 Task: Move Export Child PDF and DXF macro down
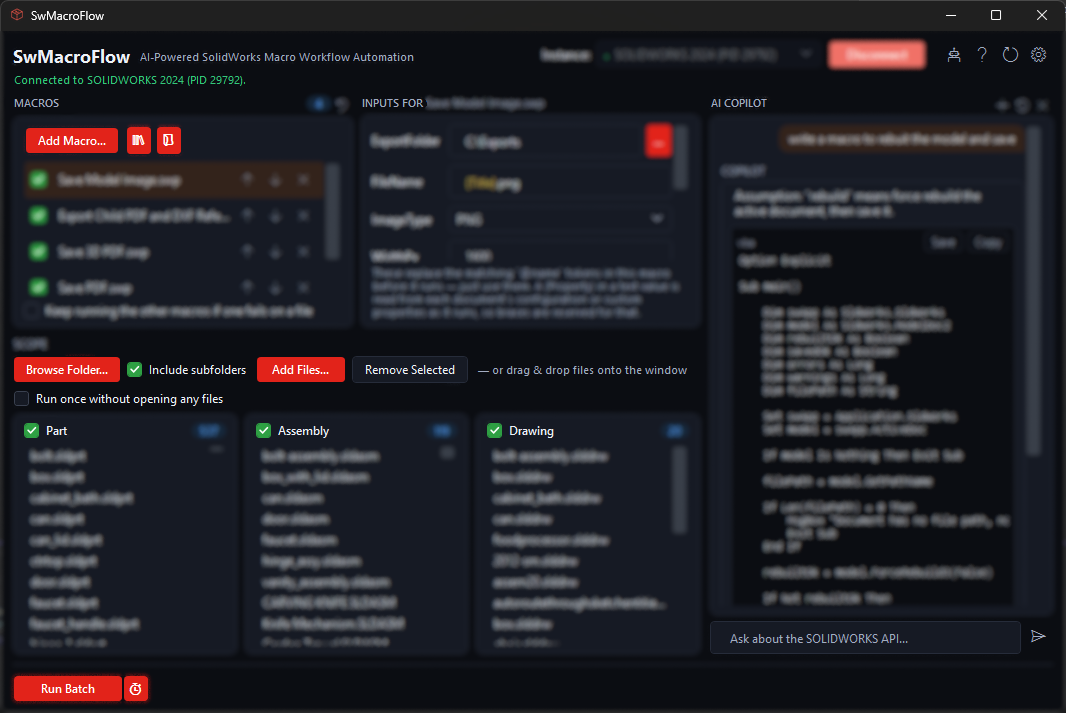tap(275, 215)
